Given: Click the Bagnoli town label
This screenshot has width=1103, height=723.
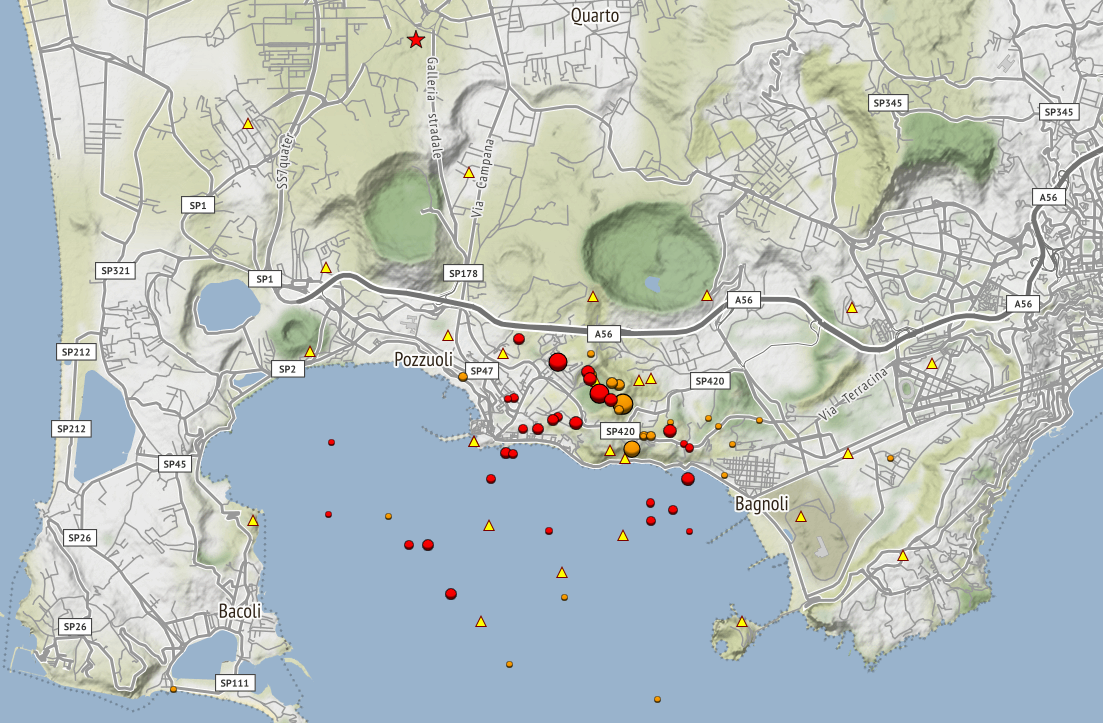Looking at the screenshot, I should pyautogui.click(x=764, y=503).
